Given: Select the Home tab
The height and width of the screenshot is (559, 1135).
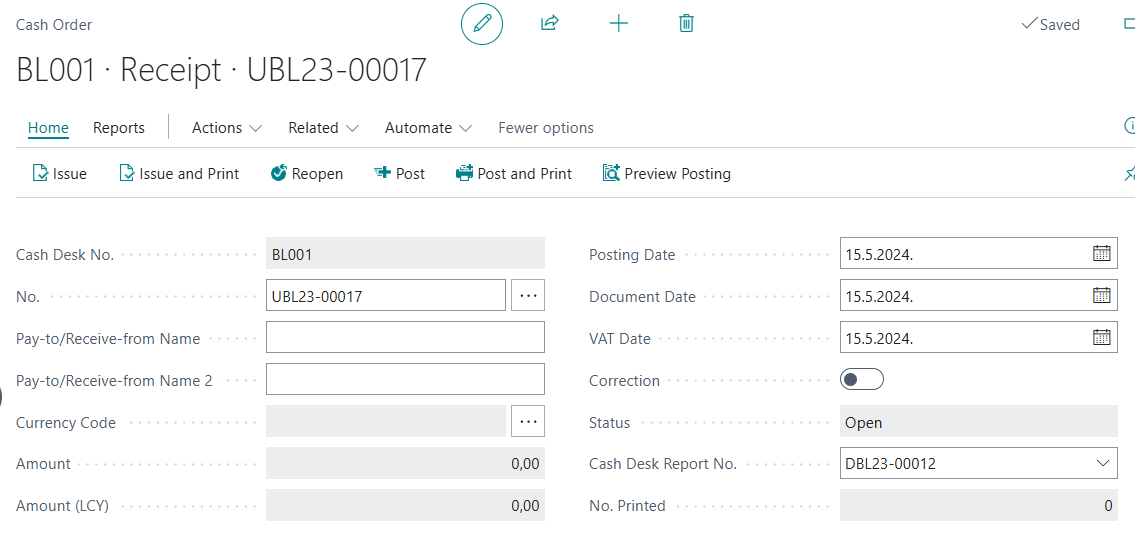Looking at the screenshot, I should [48, 128].
